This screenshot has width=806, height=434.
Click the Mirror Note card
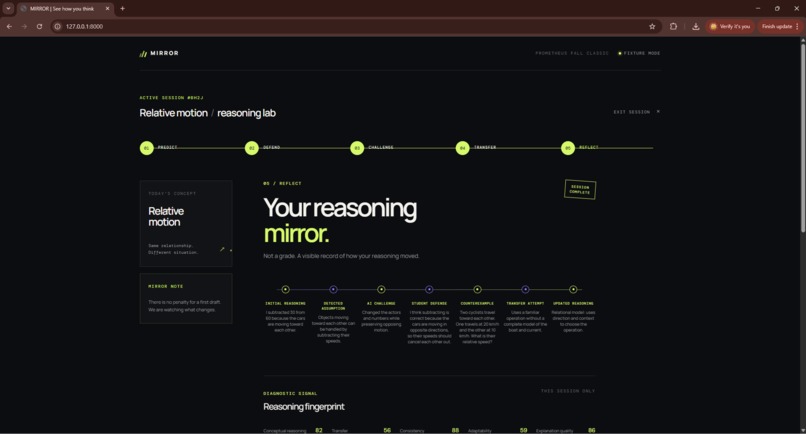coord(186,298)
